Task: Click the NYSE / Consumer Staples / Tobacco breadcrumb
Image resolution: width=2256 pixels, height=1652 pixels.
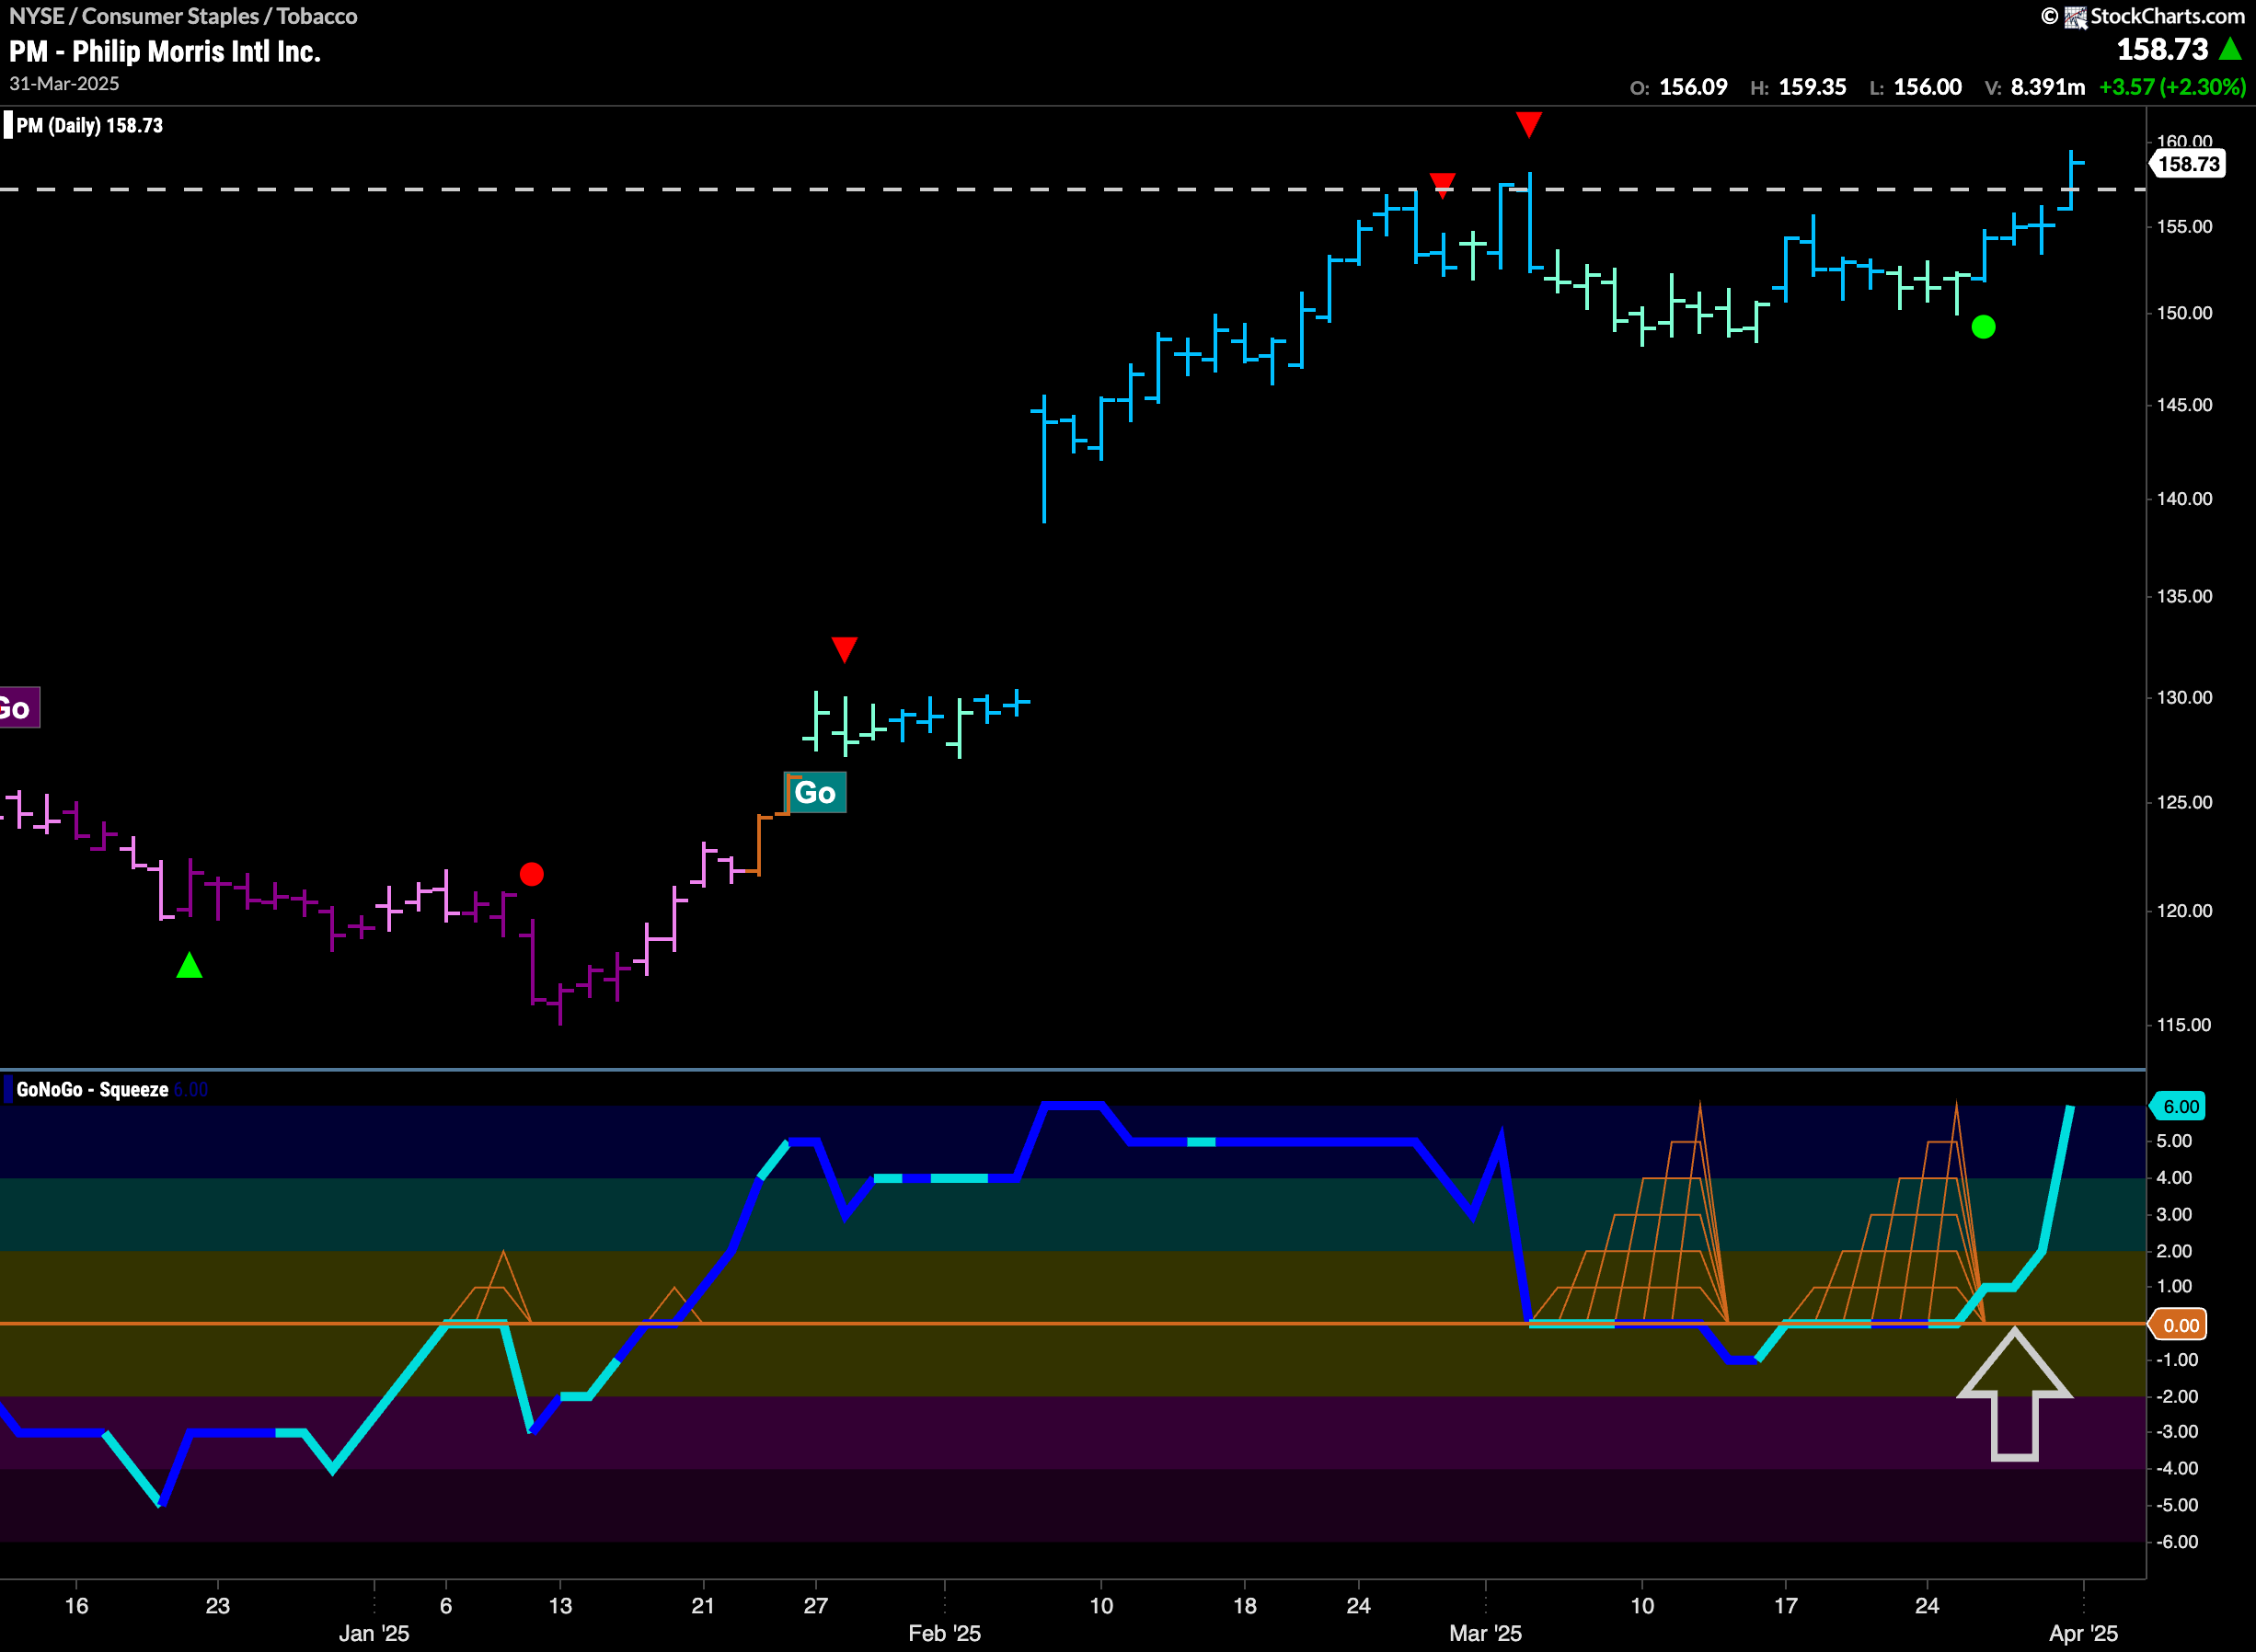Action: pos(183,16)
